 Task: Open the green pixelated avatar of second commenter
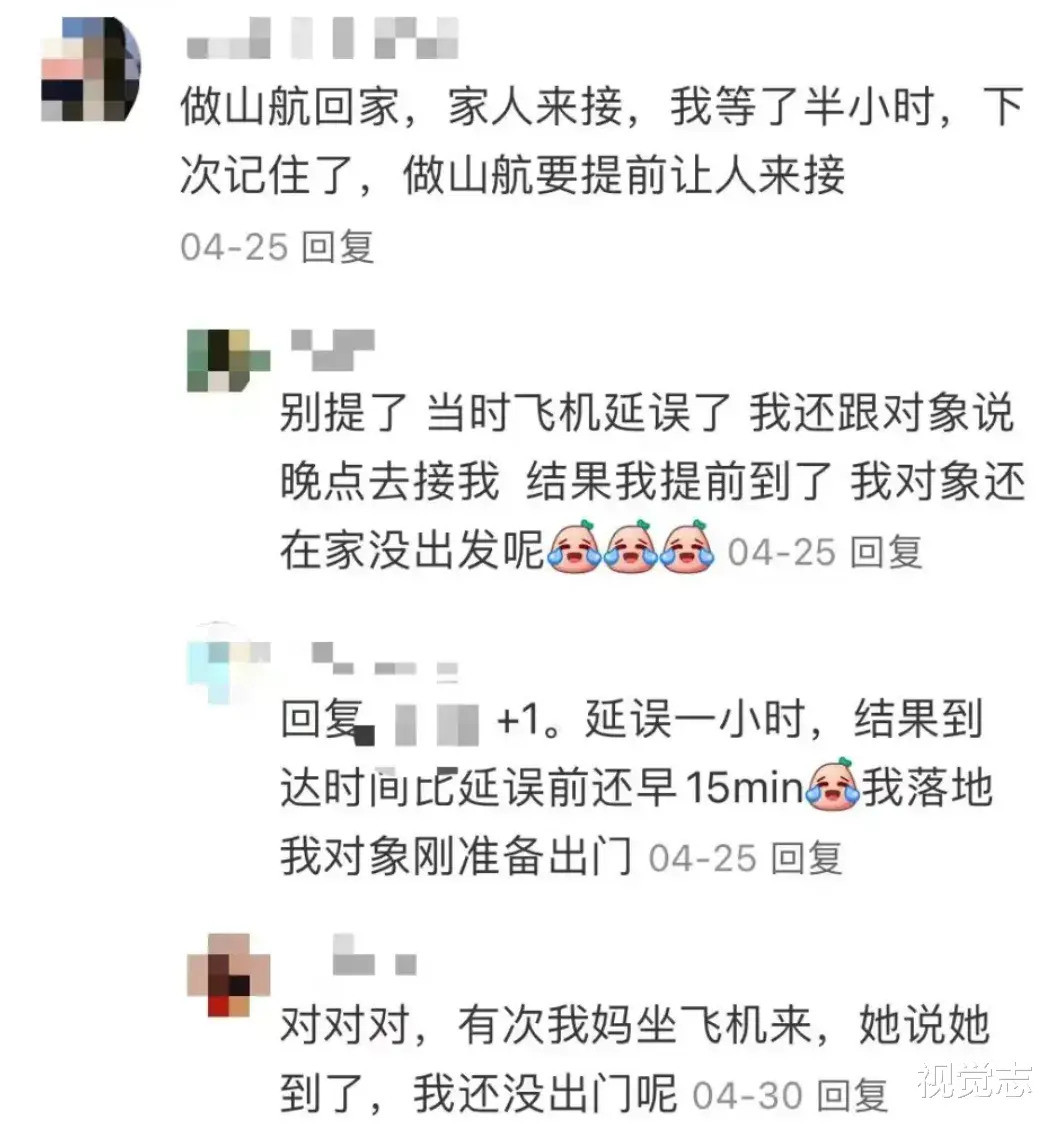[229, 360]
